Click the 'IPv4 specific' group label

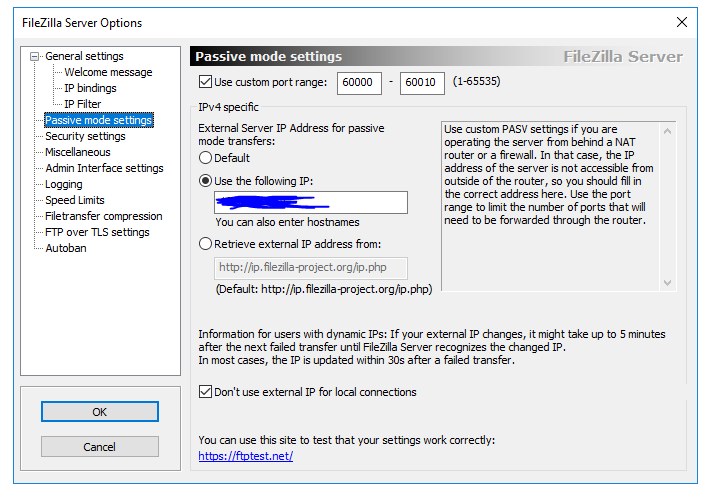tap(229, 107)
